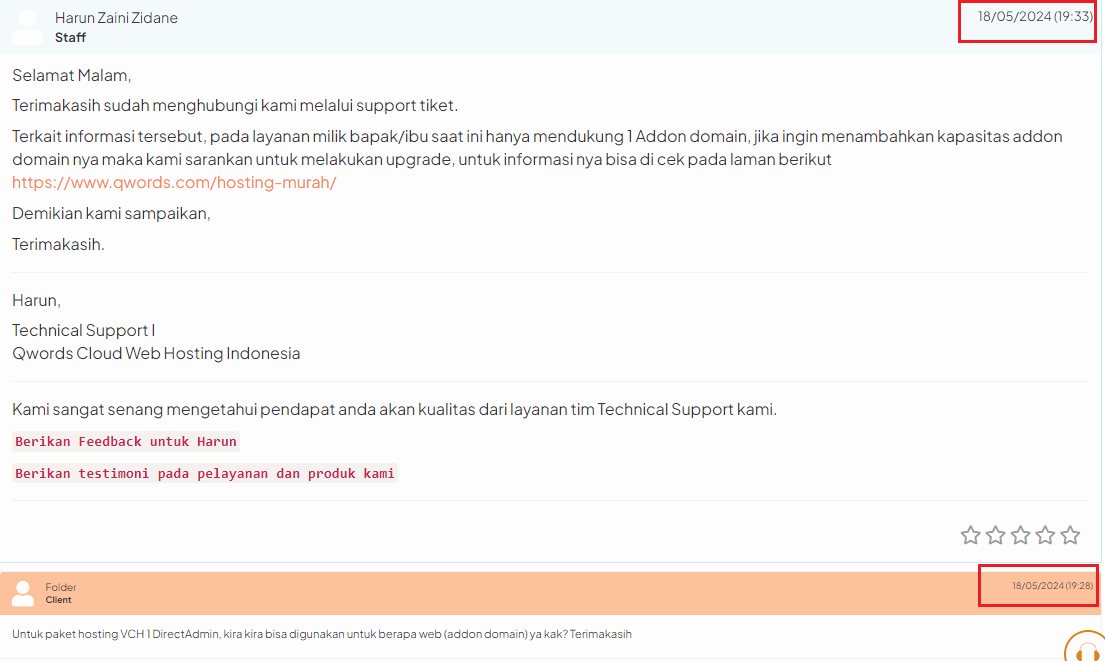
Task: Select the second rating star
Action: 995,535
